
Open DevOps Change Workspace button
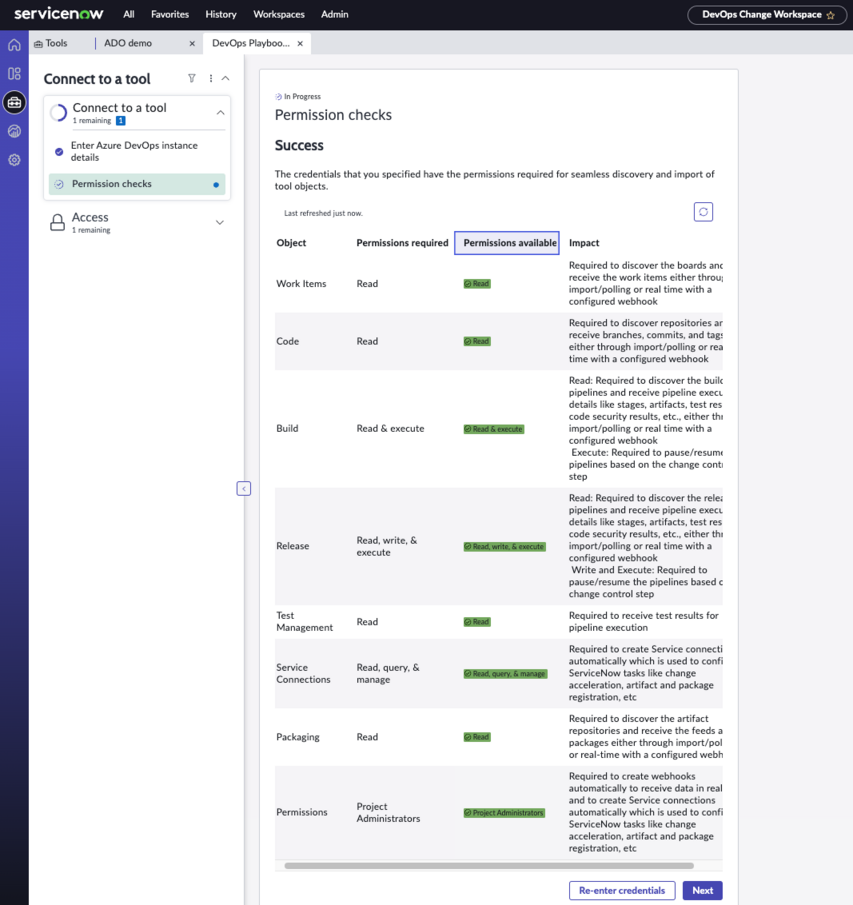coord(767,15)
